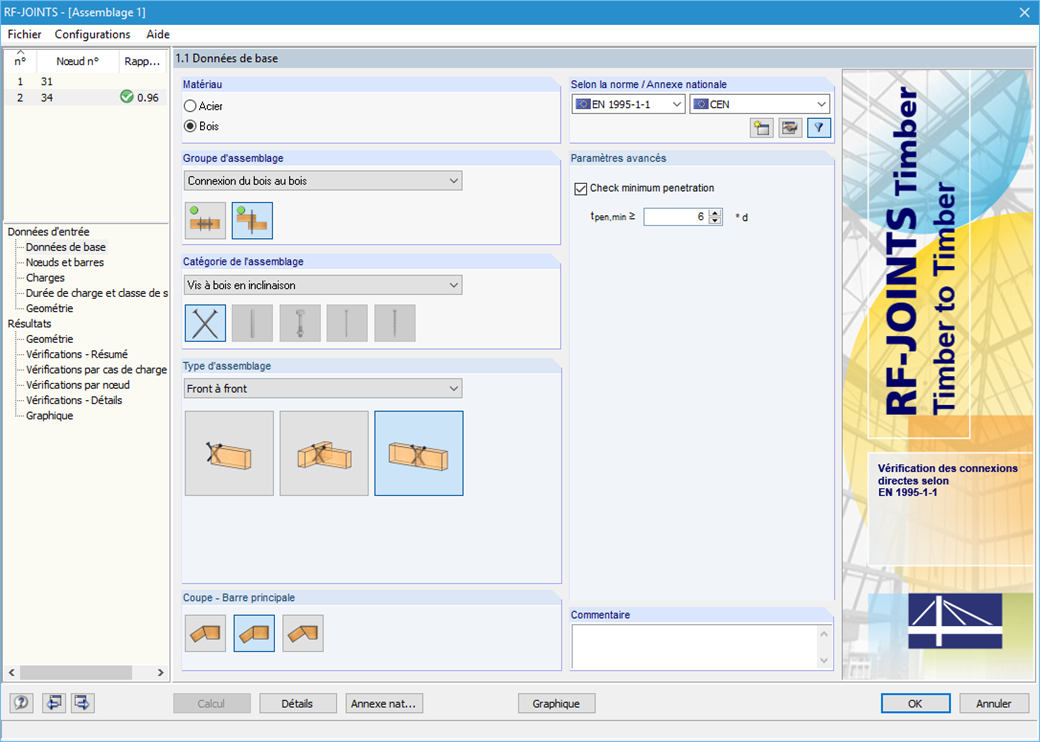Click into the Commentaire text box
Viewport: 1040px width, 742px height.
tap(694, 647)
